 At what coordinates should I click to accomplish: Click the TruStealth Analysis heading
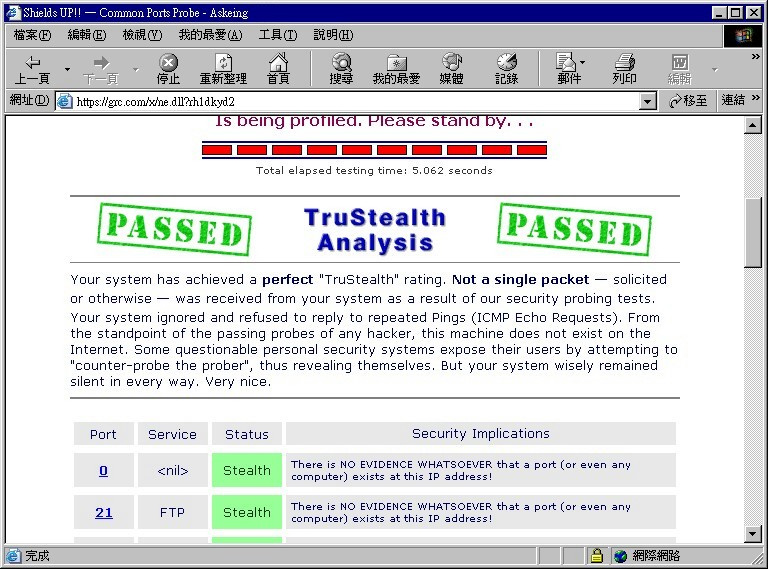[375, 230]
